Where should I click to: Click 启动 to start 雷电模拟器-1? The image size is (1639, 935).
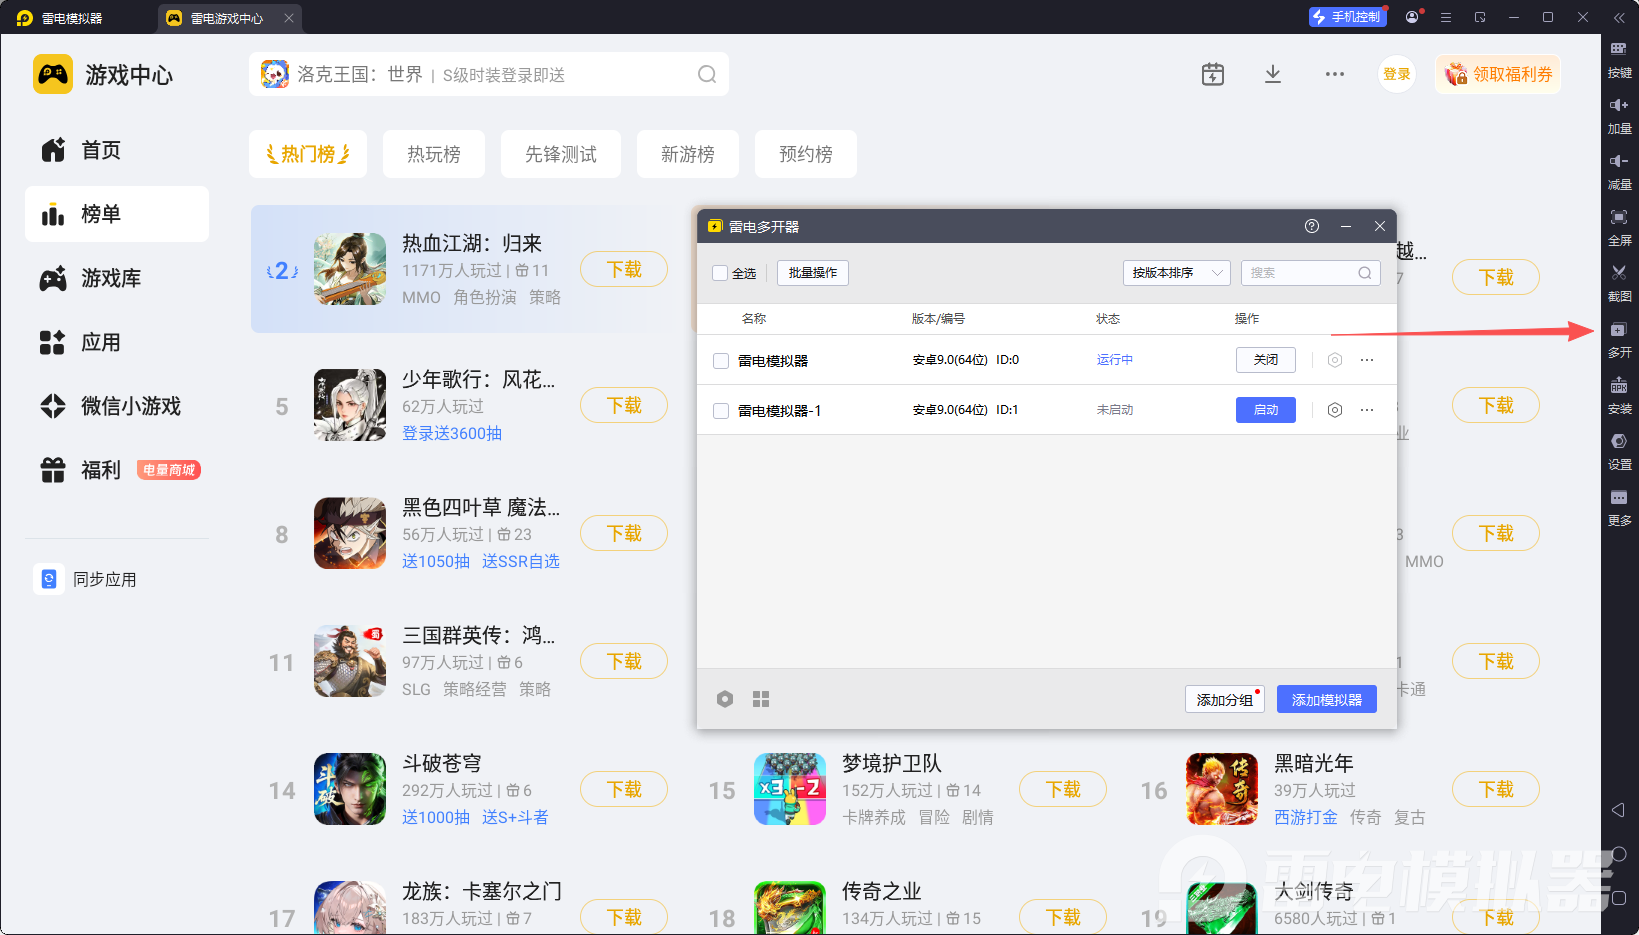click(x=1266, y=410)
